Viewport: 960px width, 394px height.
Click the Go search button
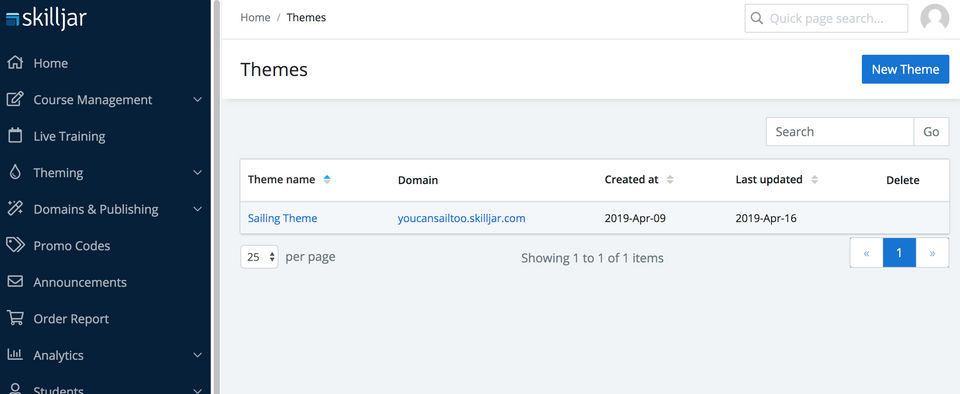931,132
